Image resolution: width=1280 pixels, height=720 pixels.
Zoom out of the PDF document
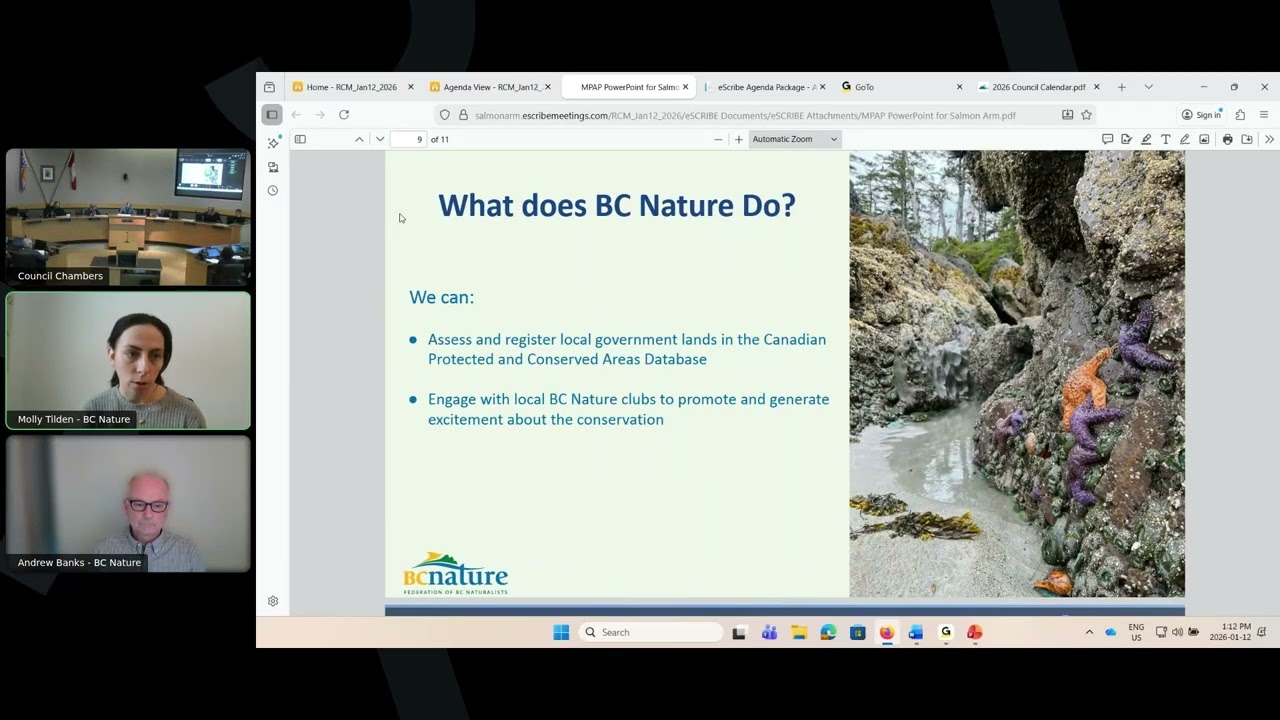(x=718, y=139)
